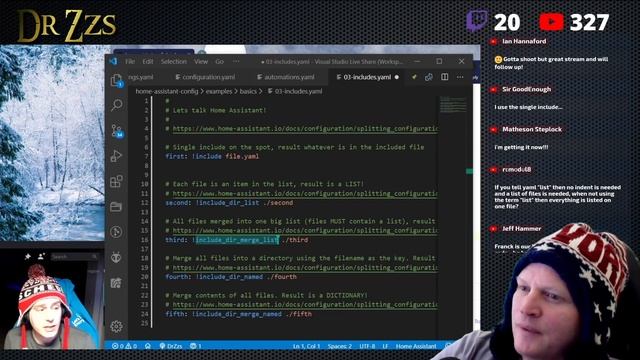Expand the examples breadcrumb

point(219,91)
